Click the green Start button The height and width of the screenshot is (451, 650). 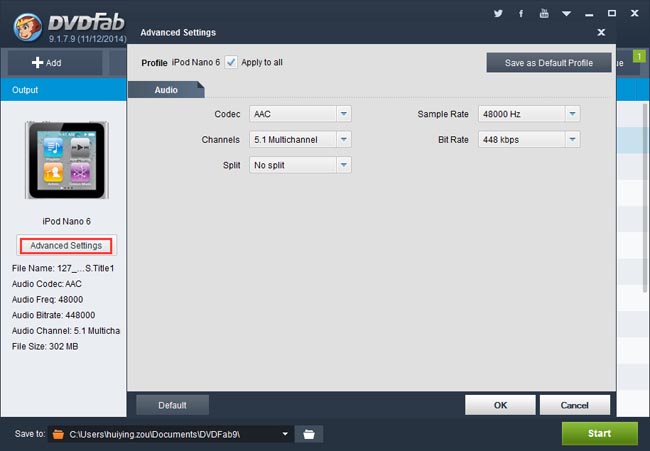pos(599,433)
